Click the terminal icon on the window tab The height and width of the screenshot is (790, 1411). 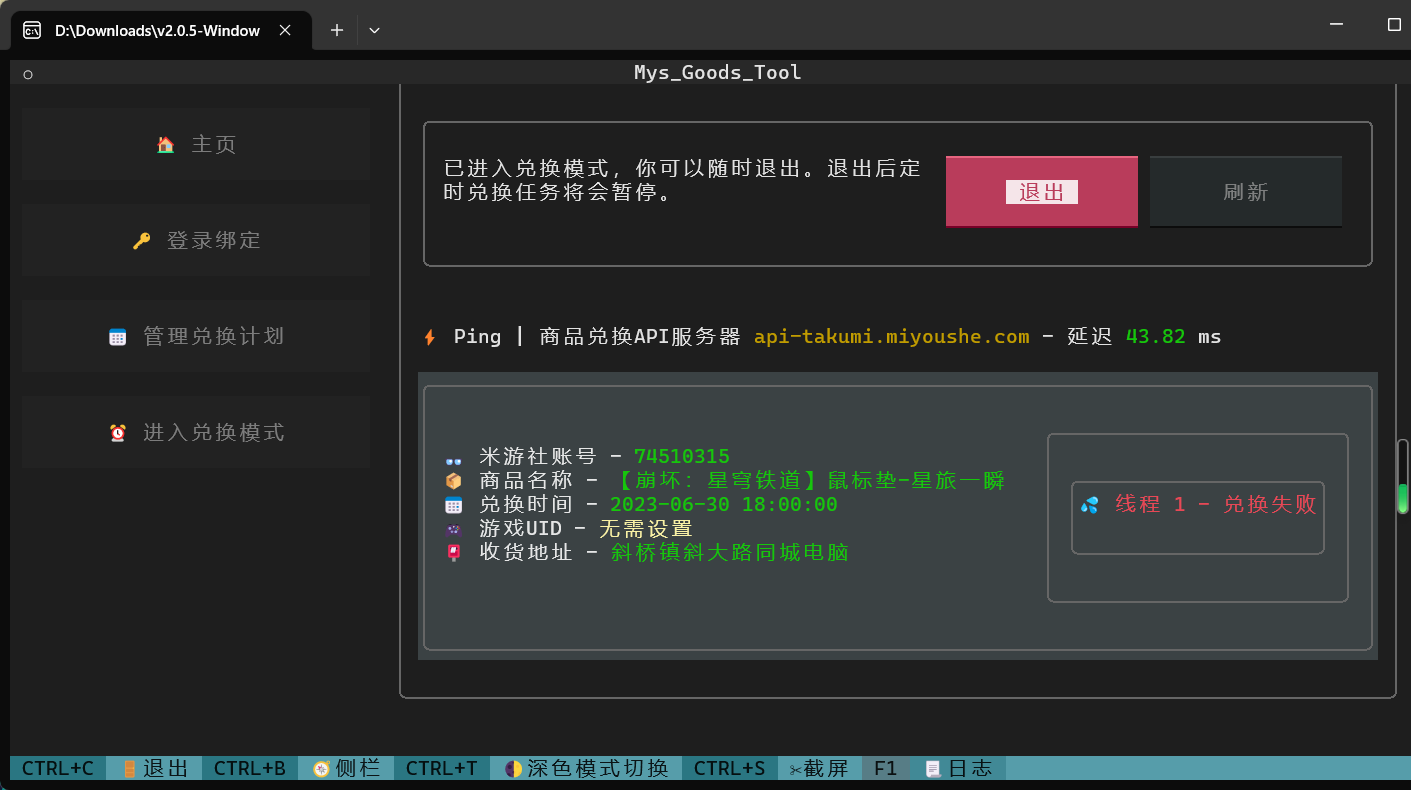click(x=31, y=30)
